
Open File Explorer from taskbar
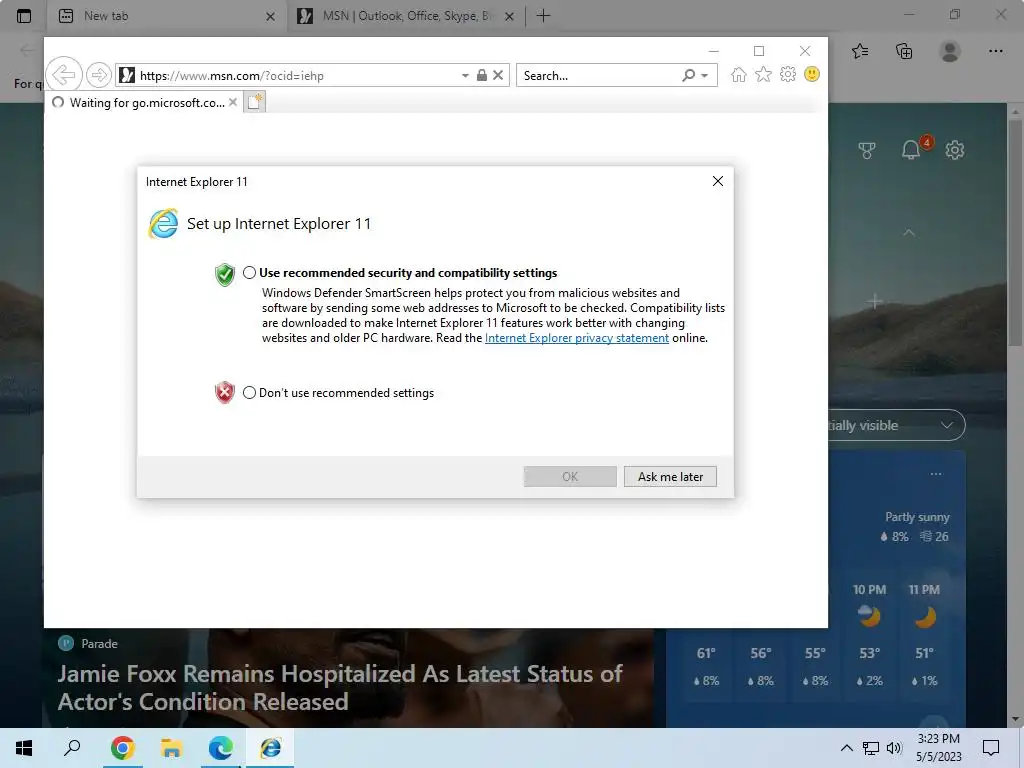point(171,748)
